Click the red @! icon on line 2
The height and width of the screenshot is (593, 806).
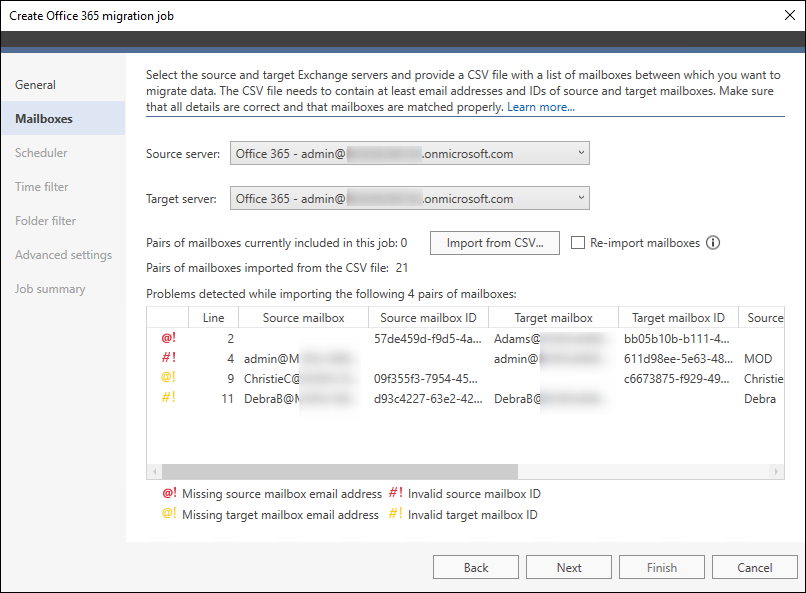(x=169, y=338)
